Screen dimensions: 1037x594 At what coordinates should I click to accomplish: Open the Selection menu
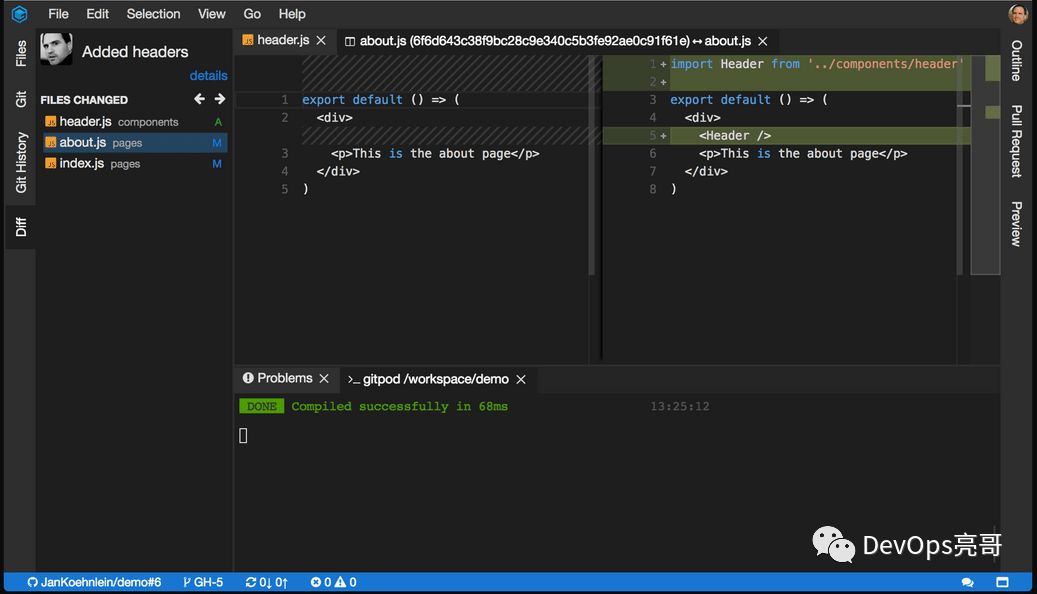pos(153,14)
